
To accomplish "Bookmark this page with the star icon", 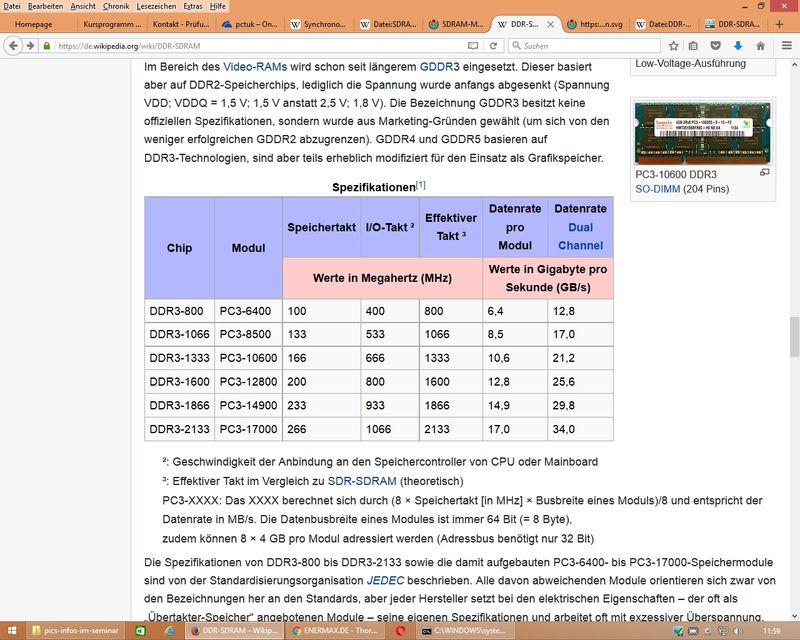I will click(674, 46).
